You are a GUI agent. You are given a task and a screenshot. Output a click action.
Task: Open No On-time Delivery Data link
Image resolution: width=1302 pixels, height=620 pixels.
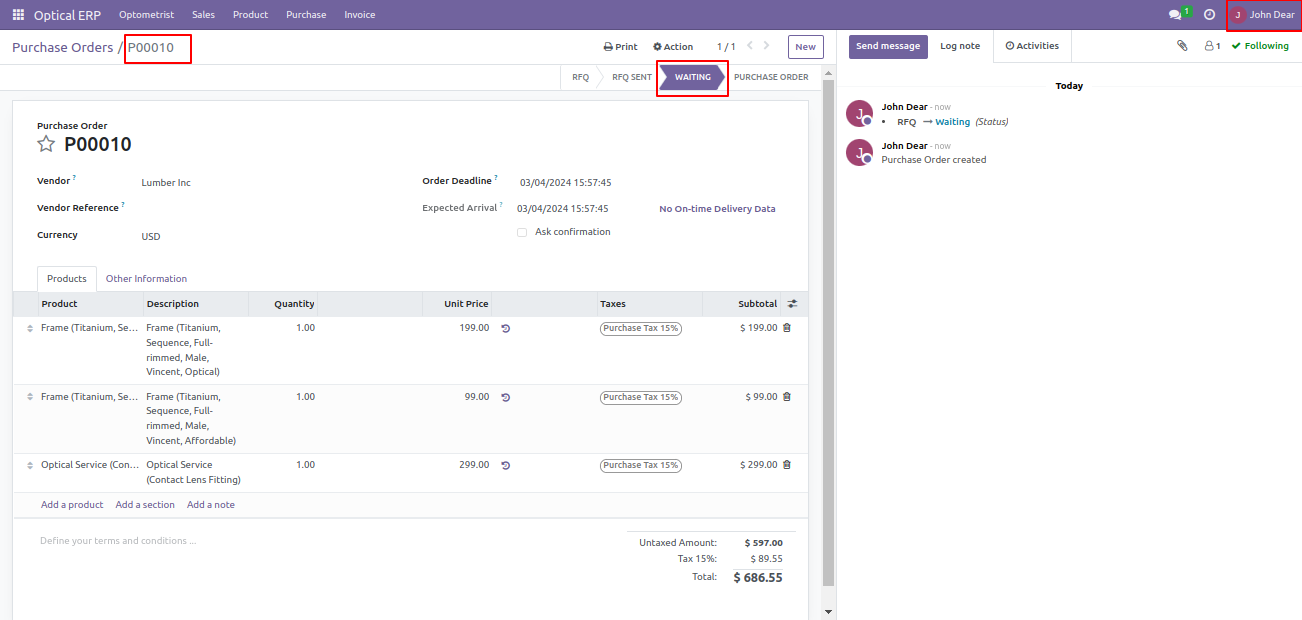coord(717,209)
